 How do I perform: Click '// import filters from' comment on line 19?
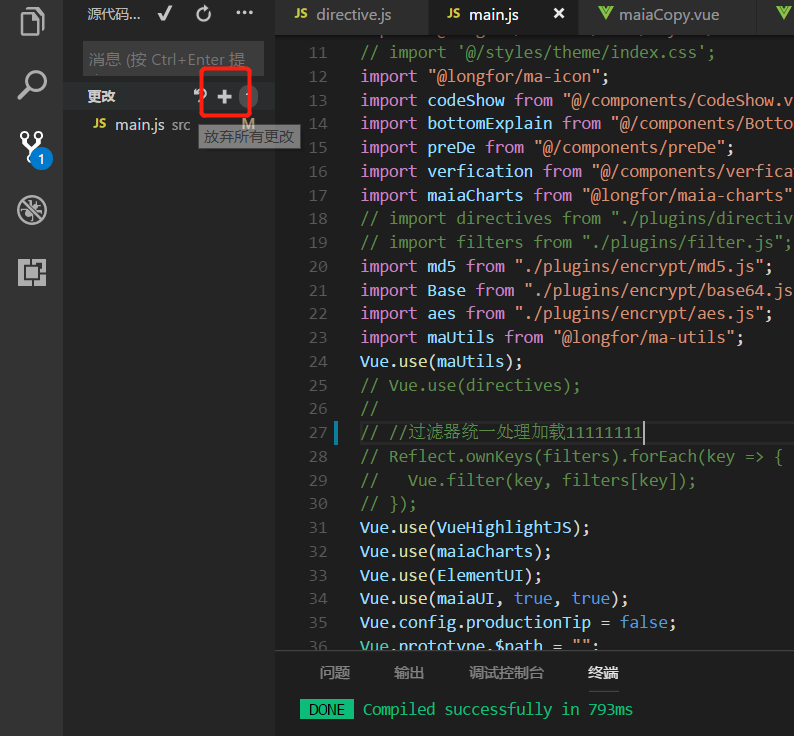click(575, 243)
